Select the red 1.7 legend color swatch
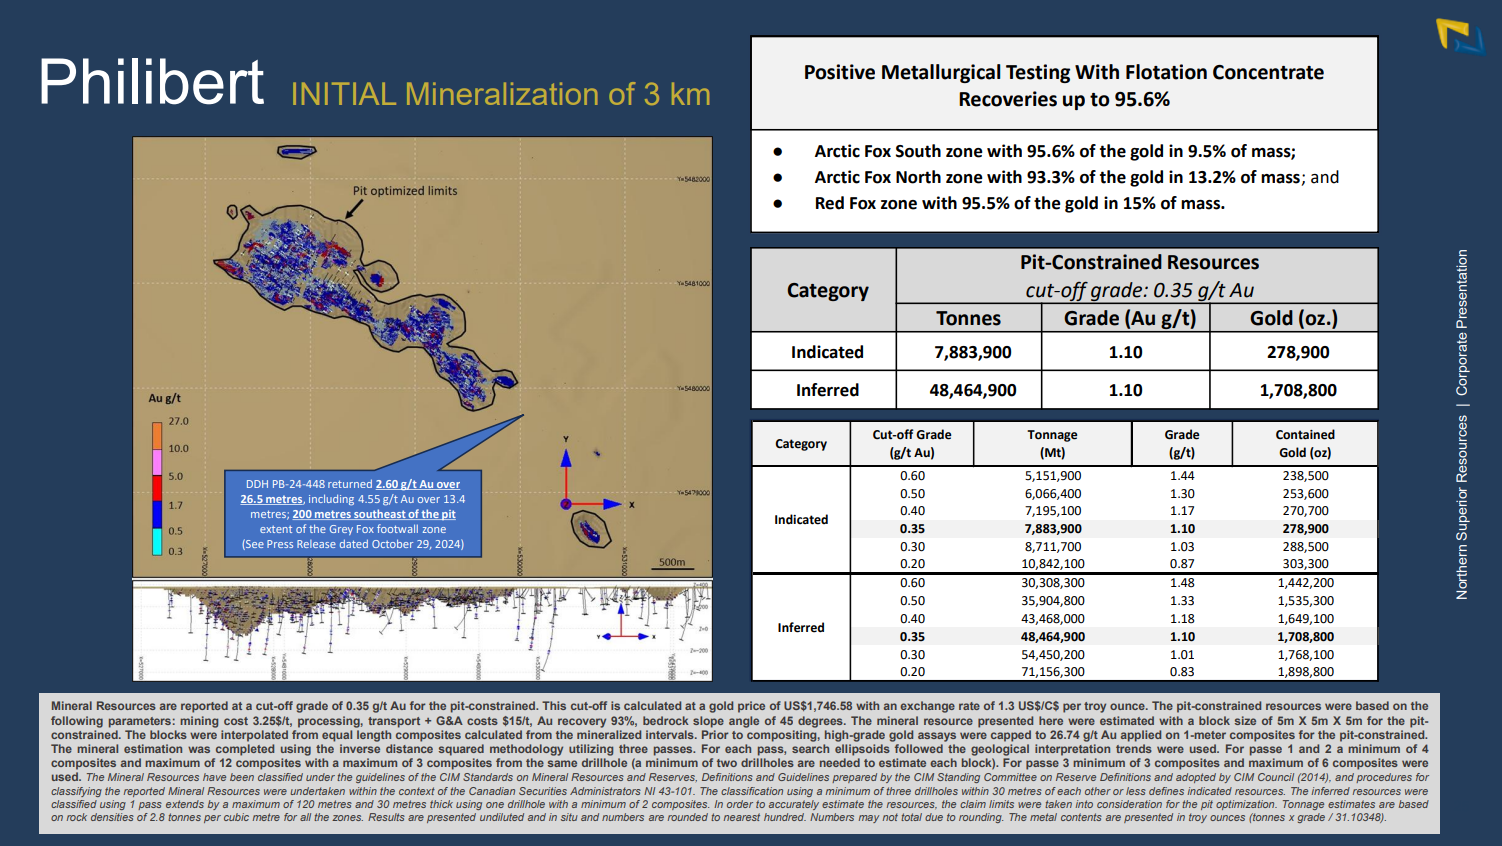This screenshot has height=846, width=1502. click(157, 489)
